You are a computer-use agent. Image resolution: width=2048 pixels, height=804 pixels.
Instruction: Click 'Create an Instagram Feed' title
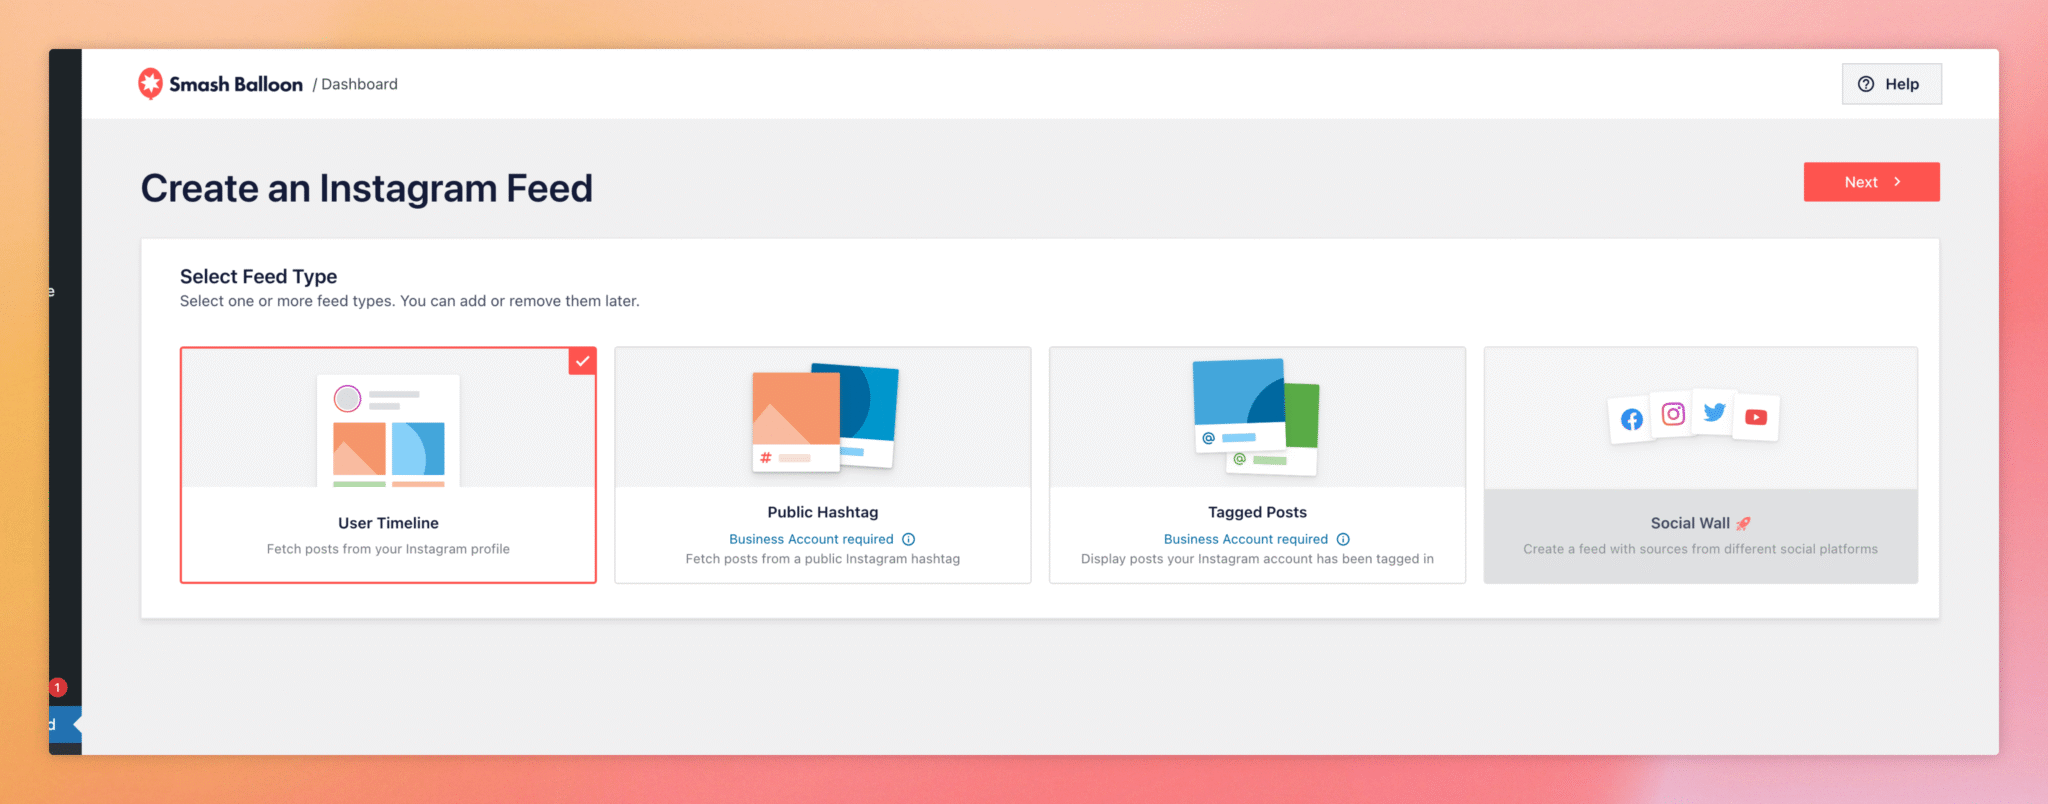click(x=366, y=188)
